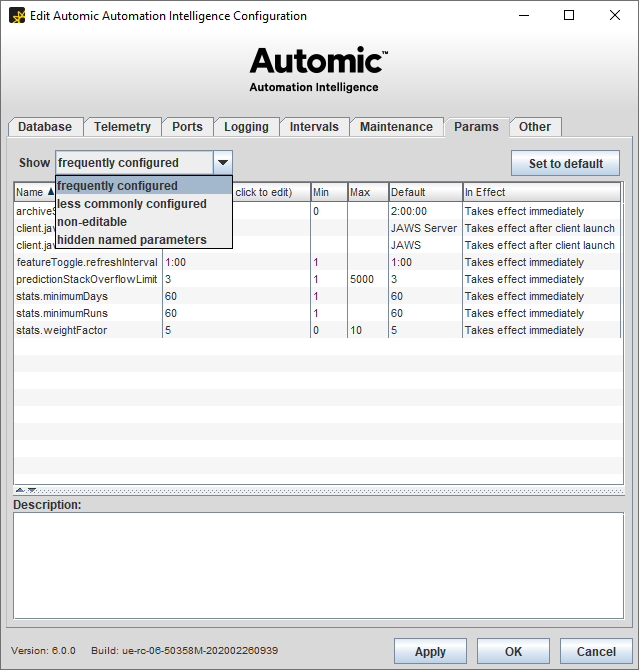Image resolution: width=639 pixels, height=670 pixels.
Task: Open the Intervals tab
Action: (x=314, y=127)
